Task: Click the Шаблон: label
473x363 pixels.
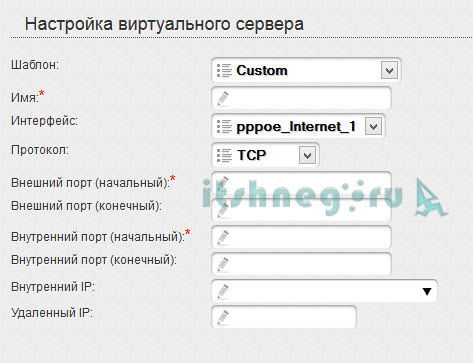Action: click(x=35, y=65)
